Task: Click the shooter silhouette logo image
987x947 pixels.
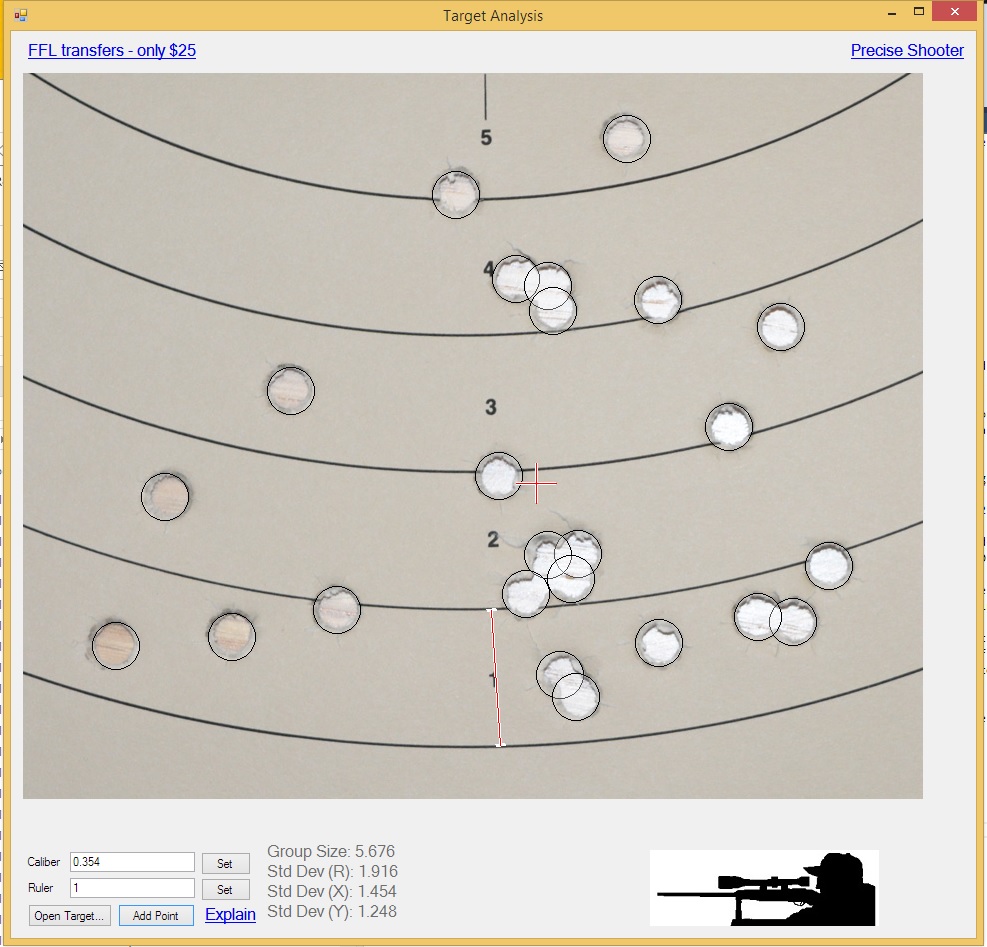Action: pyautogui.click(x=764, y=888)
